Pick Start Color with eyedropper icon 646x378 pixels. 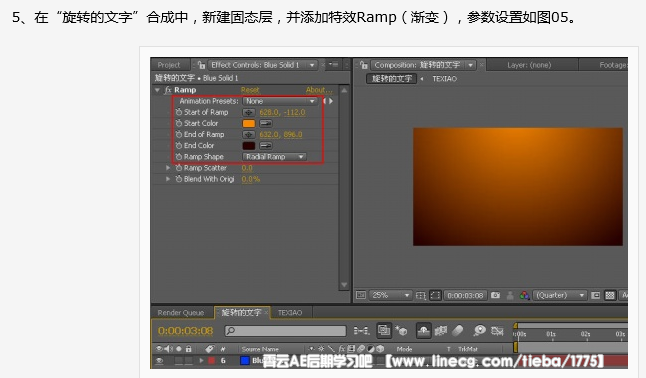(266, 123)
